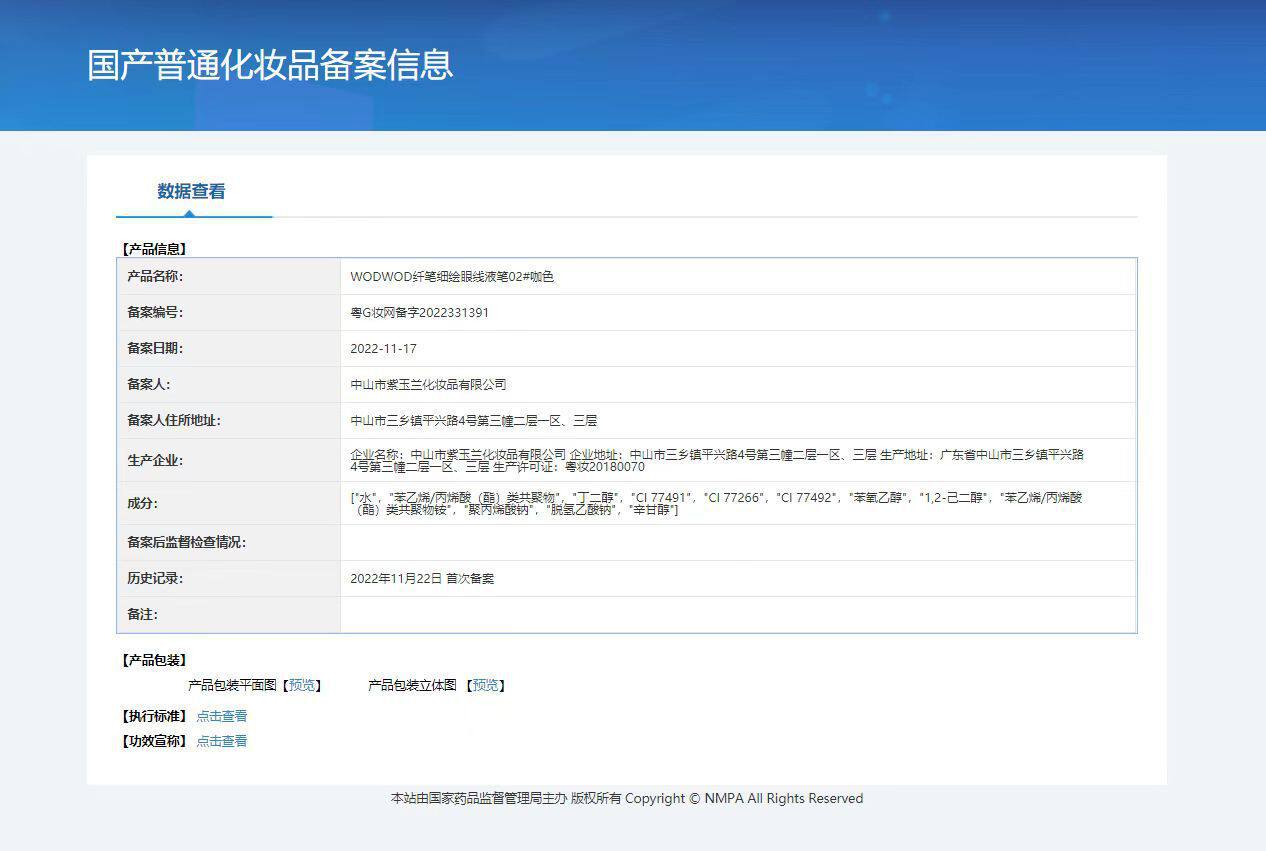
Task: Click 点击查看 next to 执行标准
Action: coord(222,715)
